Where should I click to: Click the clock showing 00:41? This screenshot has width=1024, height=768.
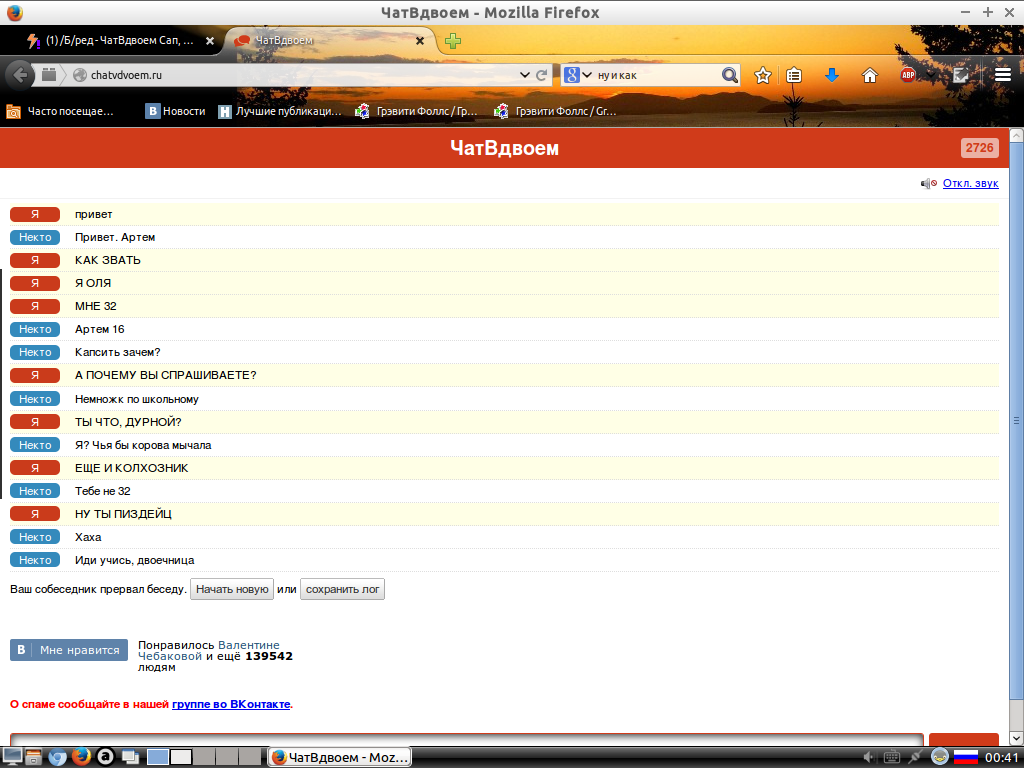pos(1002,758)
